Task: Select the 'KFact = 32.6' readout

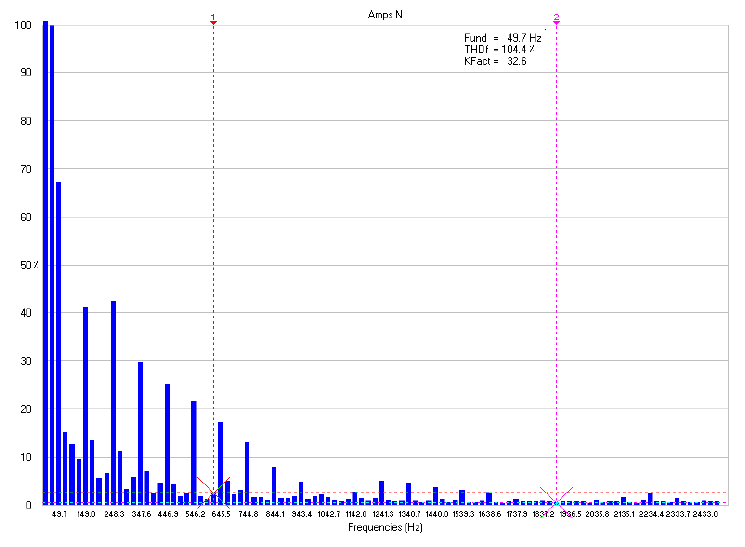Action: [x=495, y=61]
